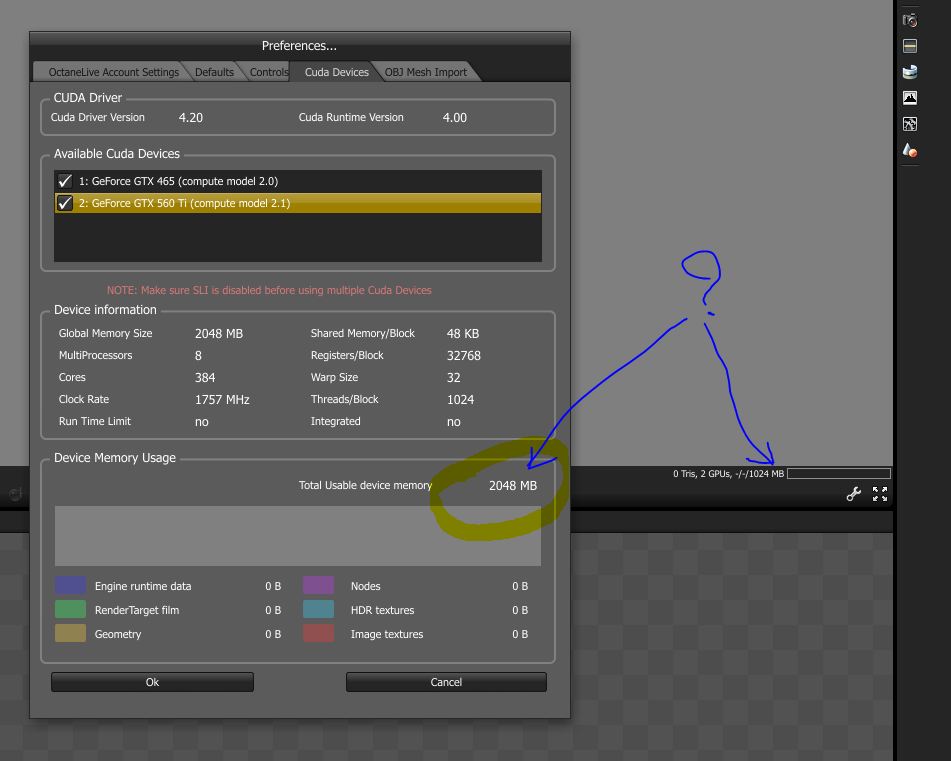Uncheck the GeForce GTX 465 device checkbox
The width and height of the screenshot is (951, 761).
click(x=65, y=181)
